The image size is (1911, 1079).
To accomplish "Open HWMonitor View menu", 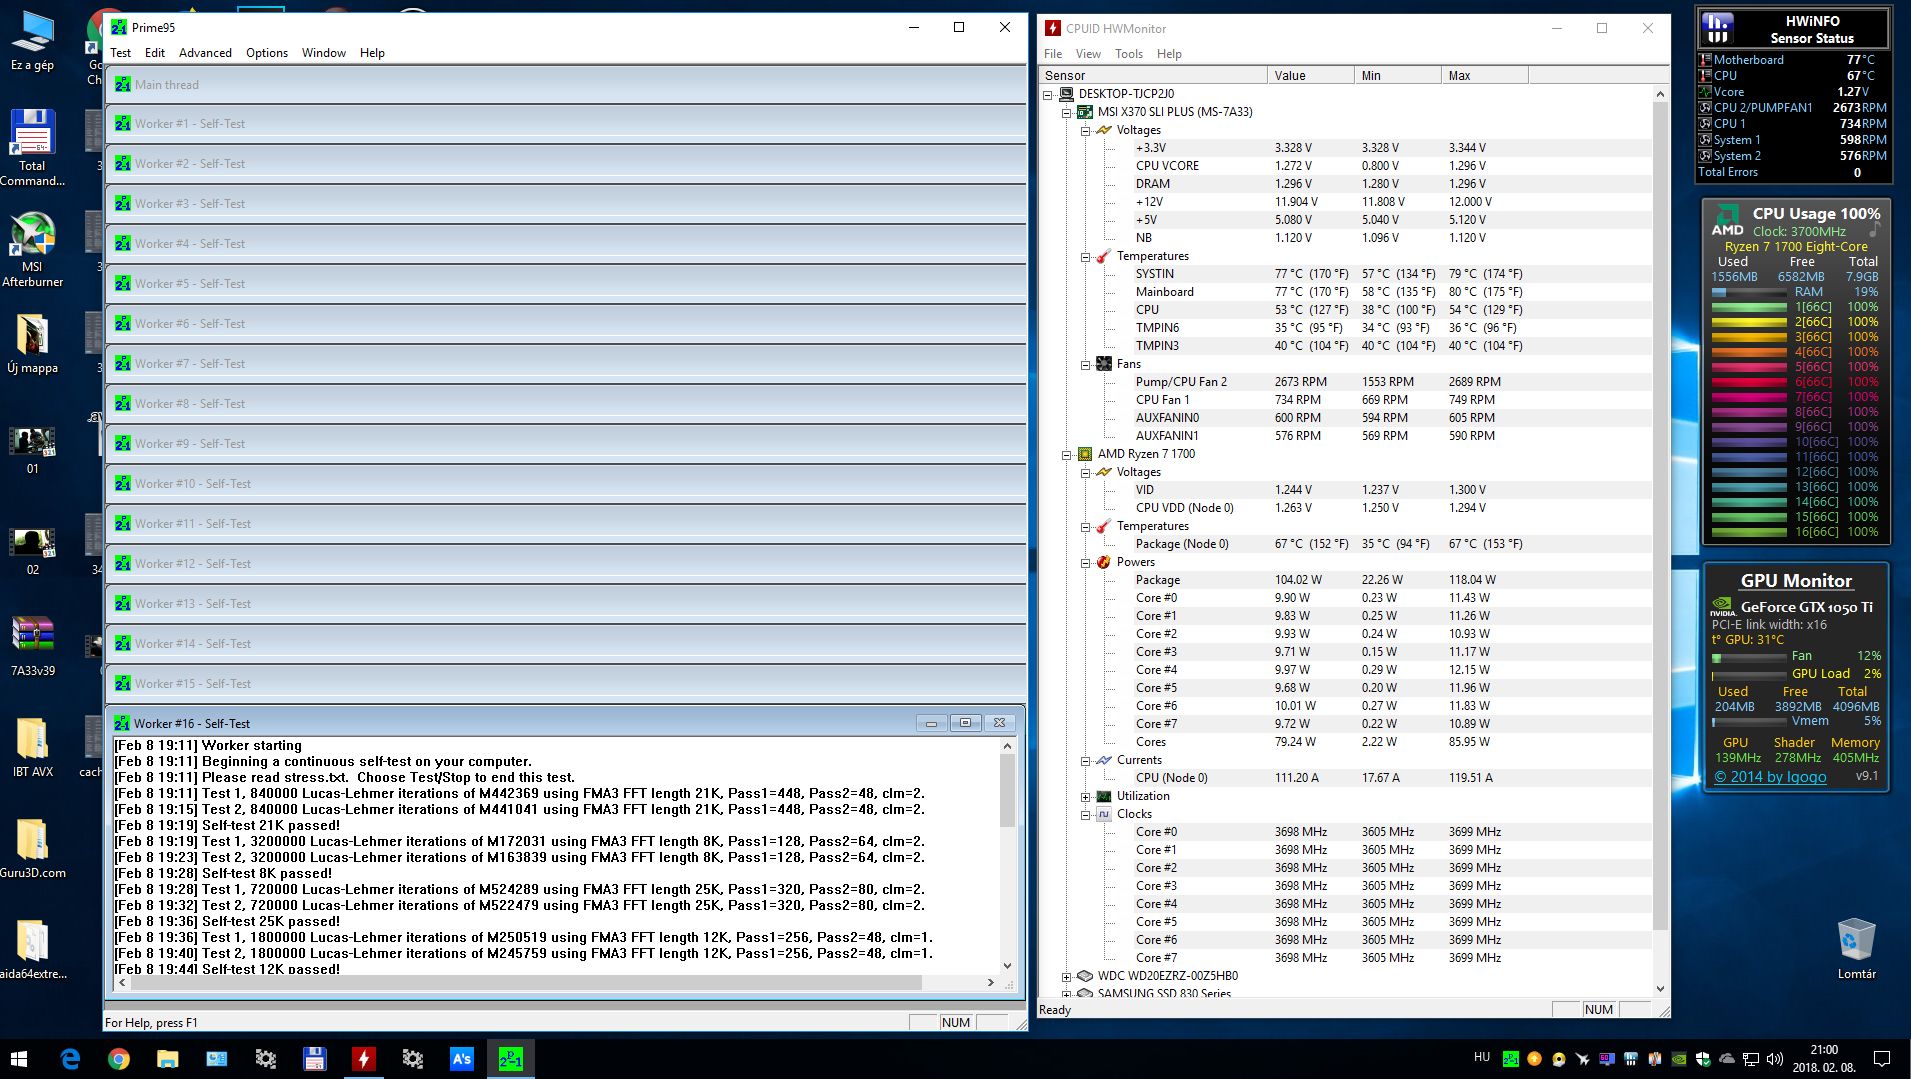I will [x=1088, y=54].
